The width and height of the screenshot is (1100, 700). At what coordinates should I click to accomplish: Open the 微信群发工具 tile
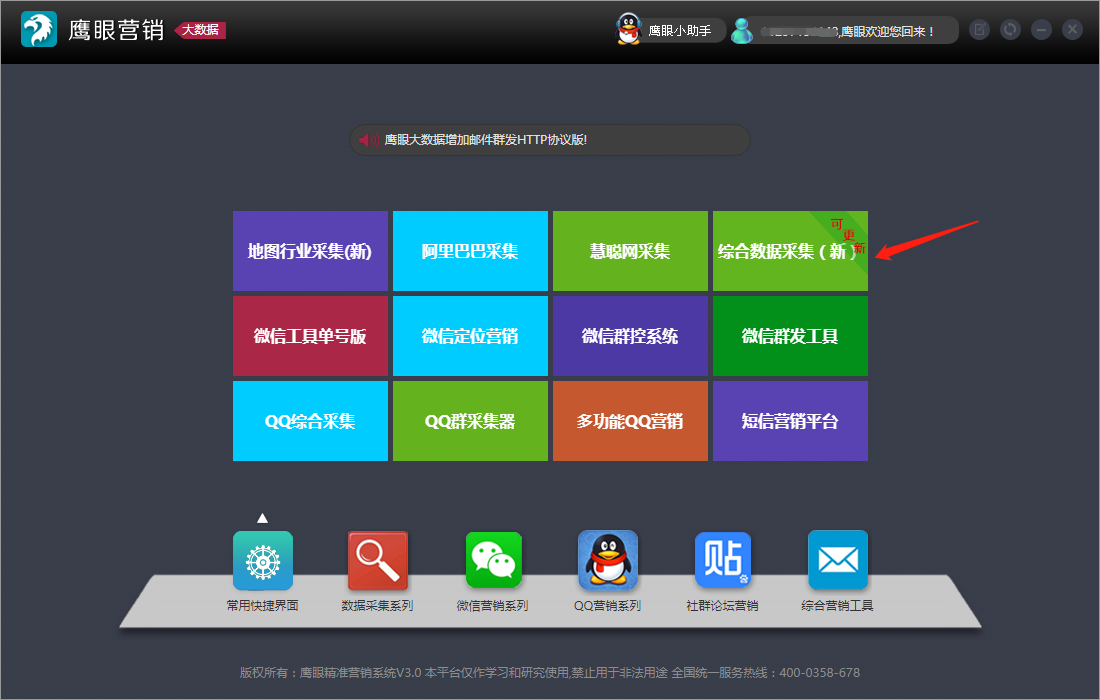(790, 336)
